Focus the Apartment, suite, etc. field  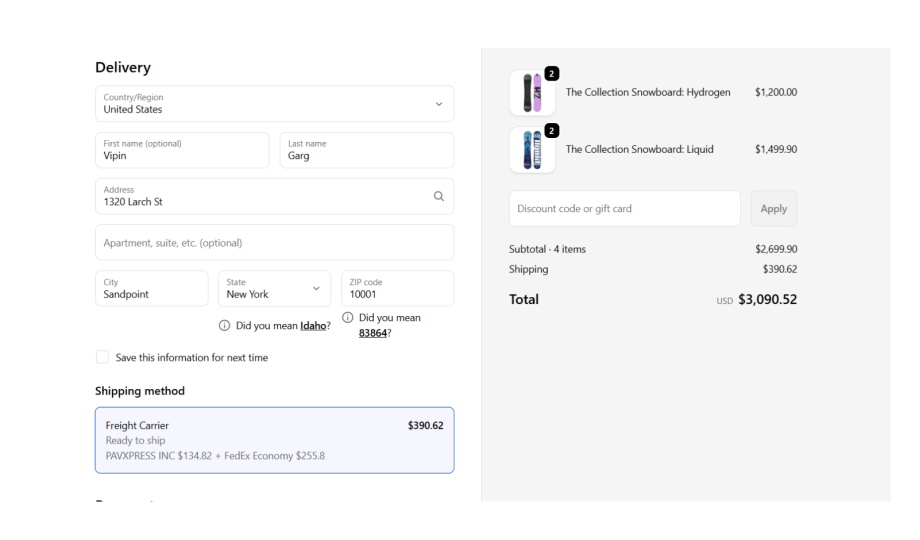point(274,242)
